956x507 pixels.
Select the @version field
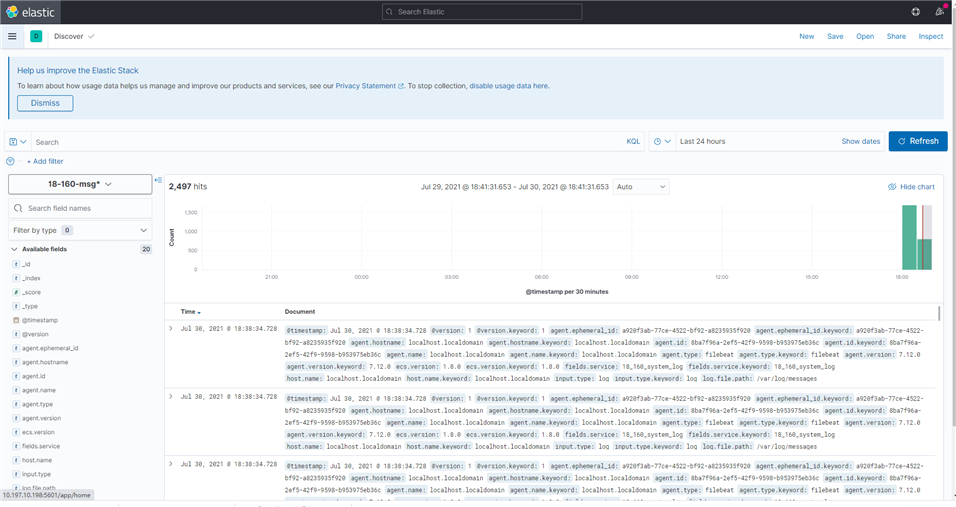tap(35, 335)
